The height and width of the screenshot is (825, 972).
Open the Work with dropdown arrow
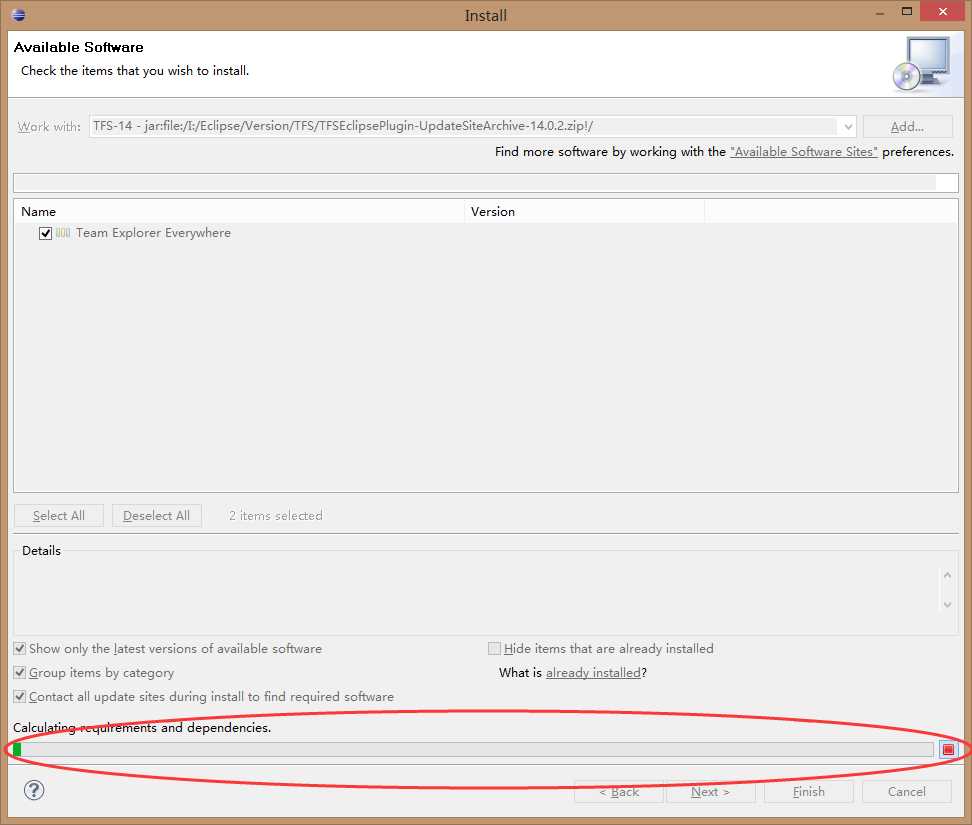(x=847, y=126)
